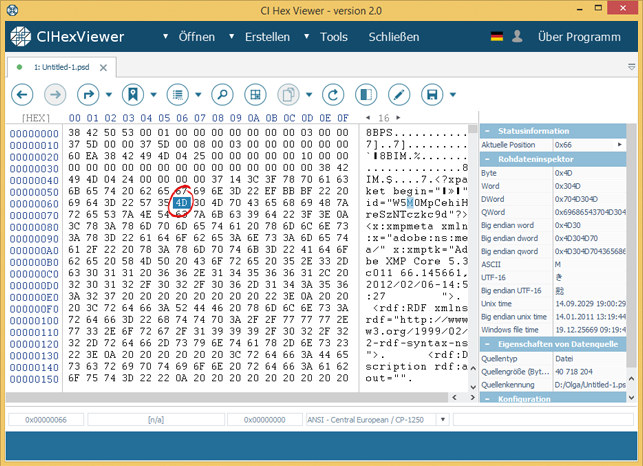This screenshot has width=643, height=466.
Task: Open the encoding dropdown ANSI Central European
Action: tap(443, 420)
